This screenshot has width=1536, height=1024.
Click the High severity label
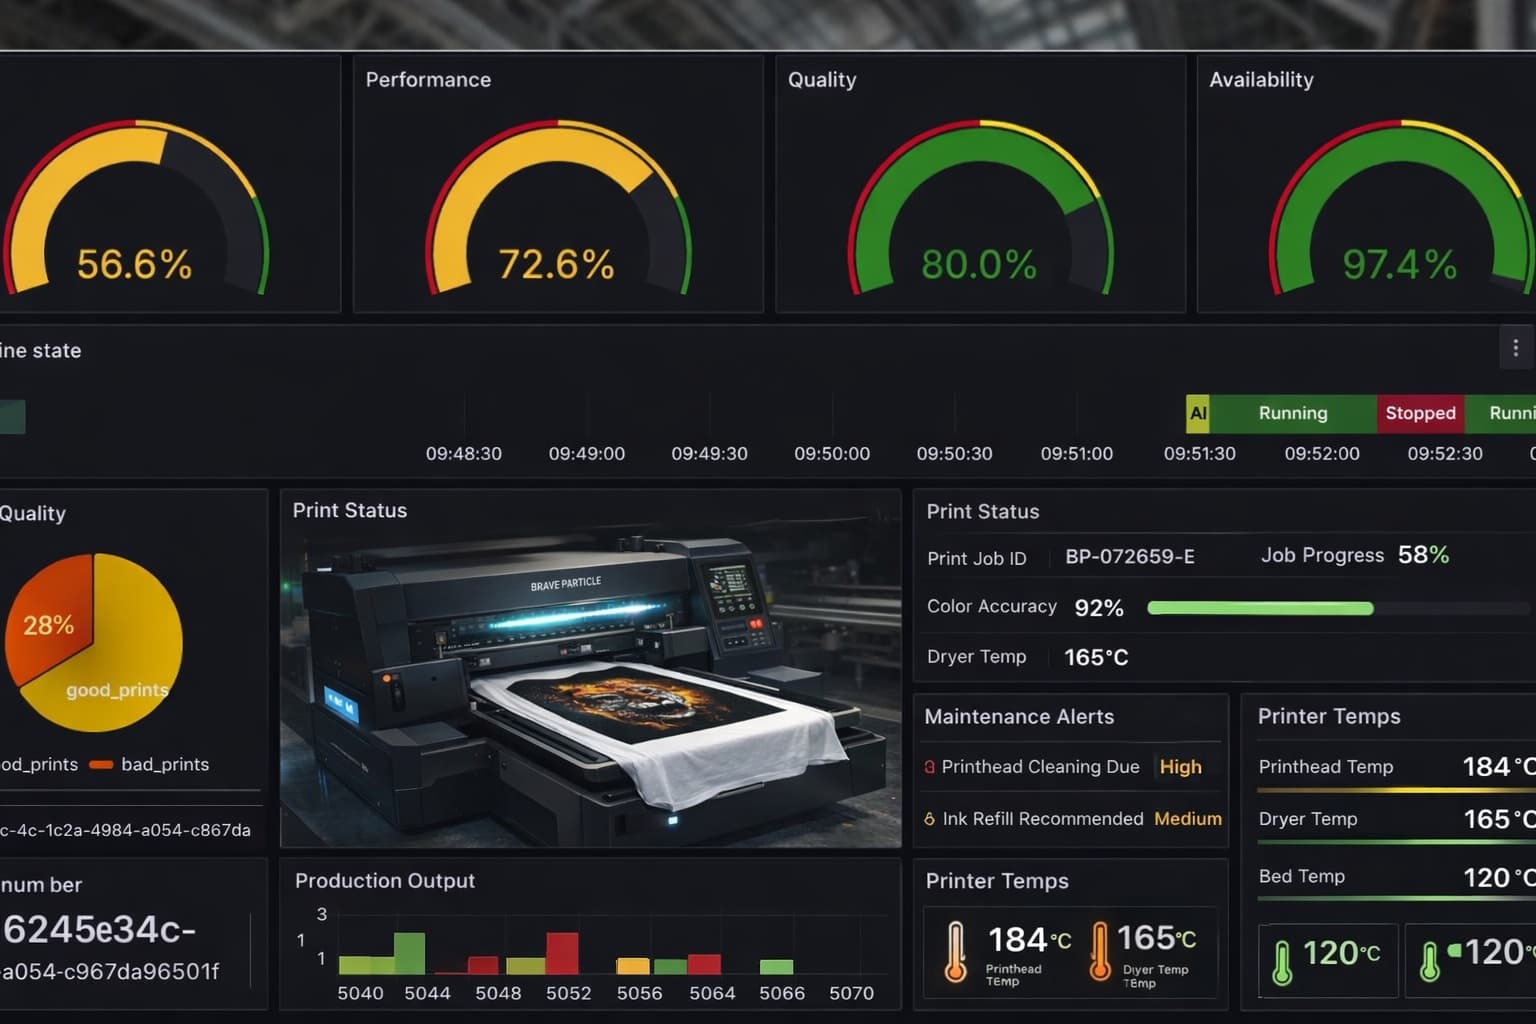pos(1180,767)
